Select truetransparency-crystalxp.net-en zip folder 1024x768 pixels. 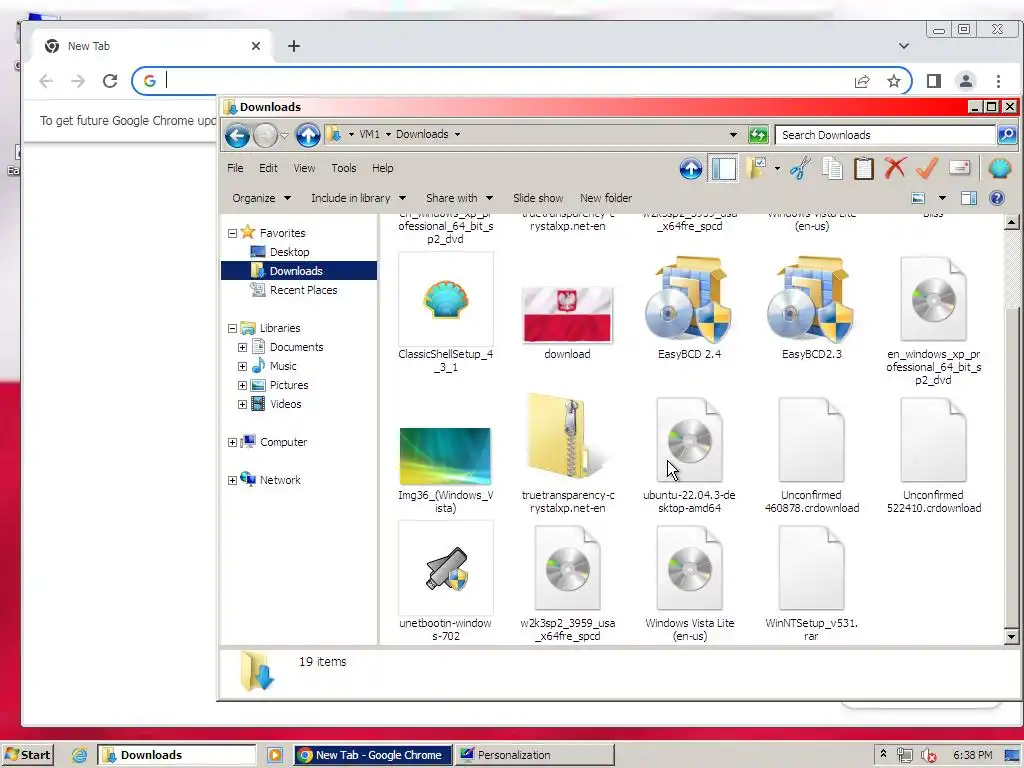[568, 454]
